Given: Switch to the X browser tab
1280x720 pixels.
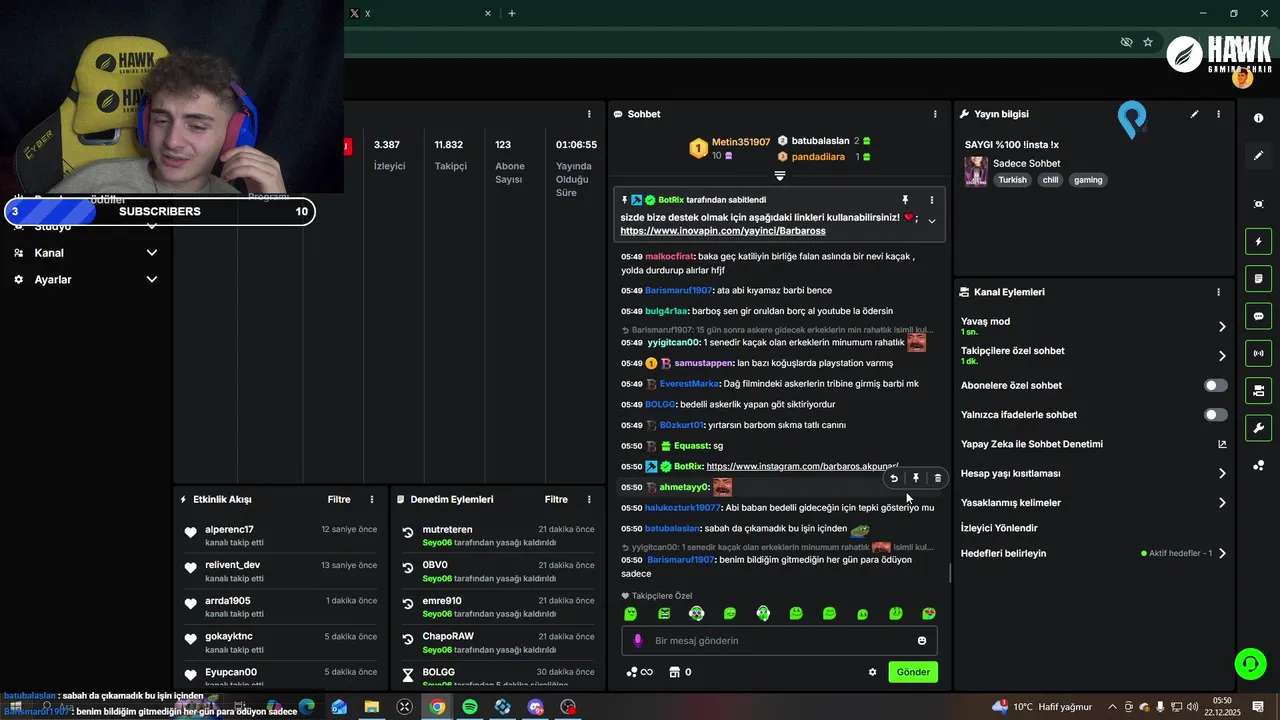Looking at the screenshot, I should [x=420, y=13].
